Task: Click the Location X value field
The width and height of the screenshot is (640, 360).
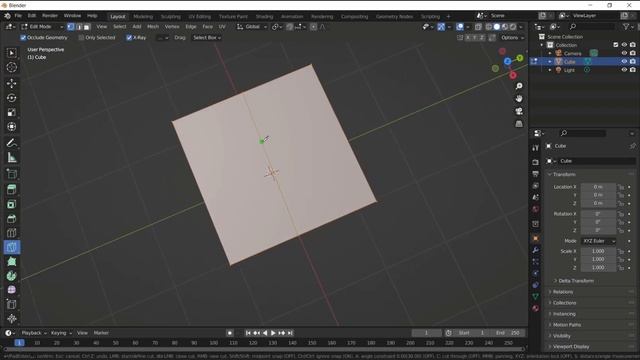Action: click(598, 187)
